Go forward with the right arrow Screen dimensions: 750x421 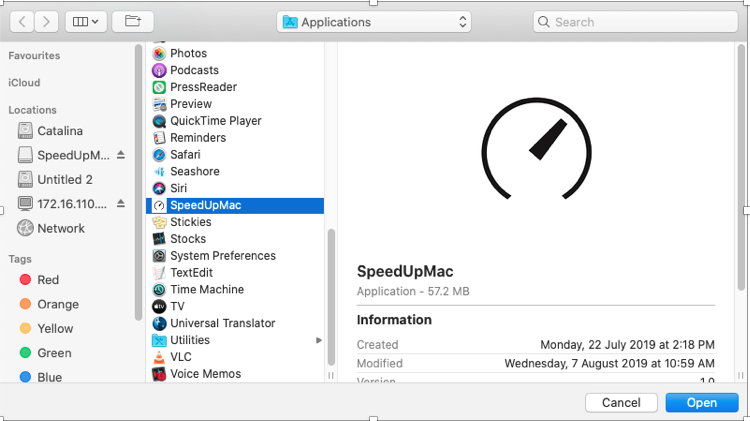click(x=46, y=22)
